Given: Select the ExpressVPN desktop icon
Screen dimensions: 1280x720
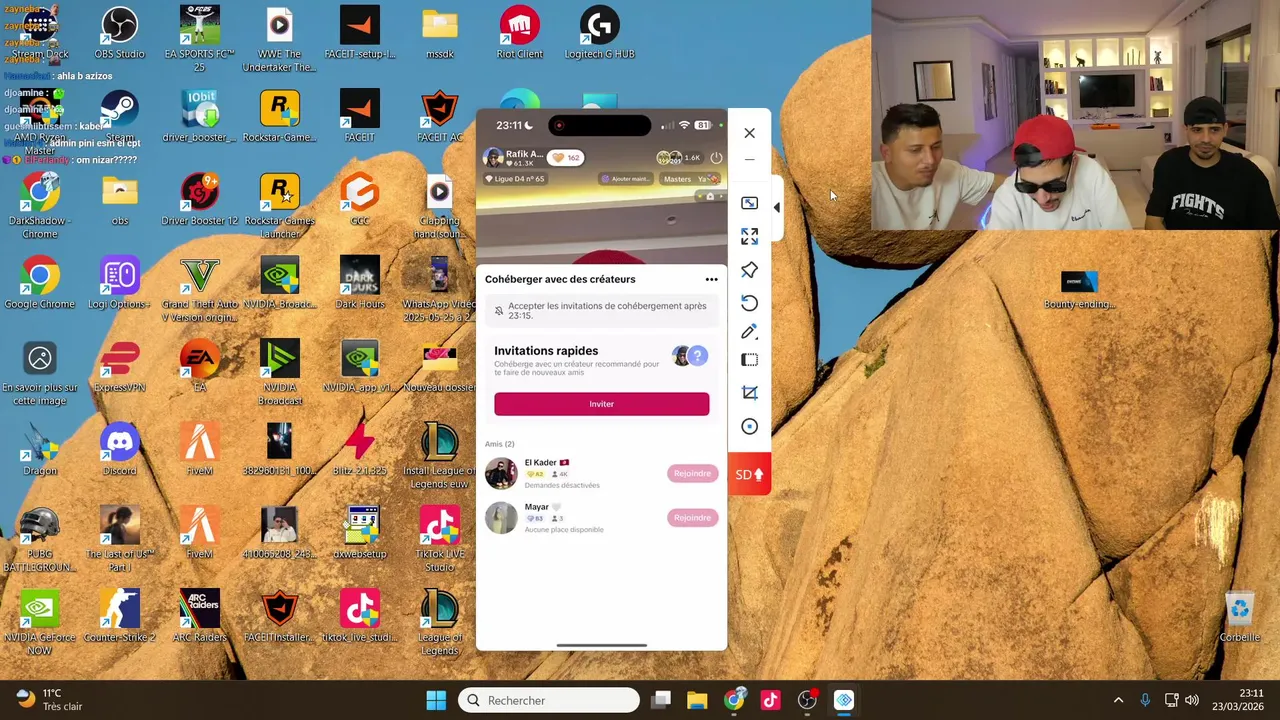Looking at the screenshot, I should coord(119,367).
